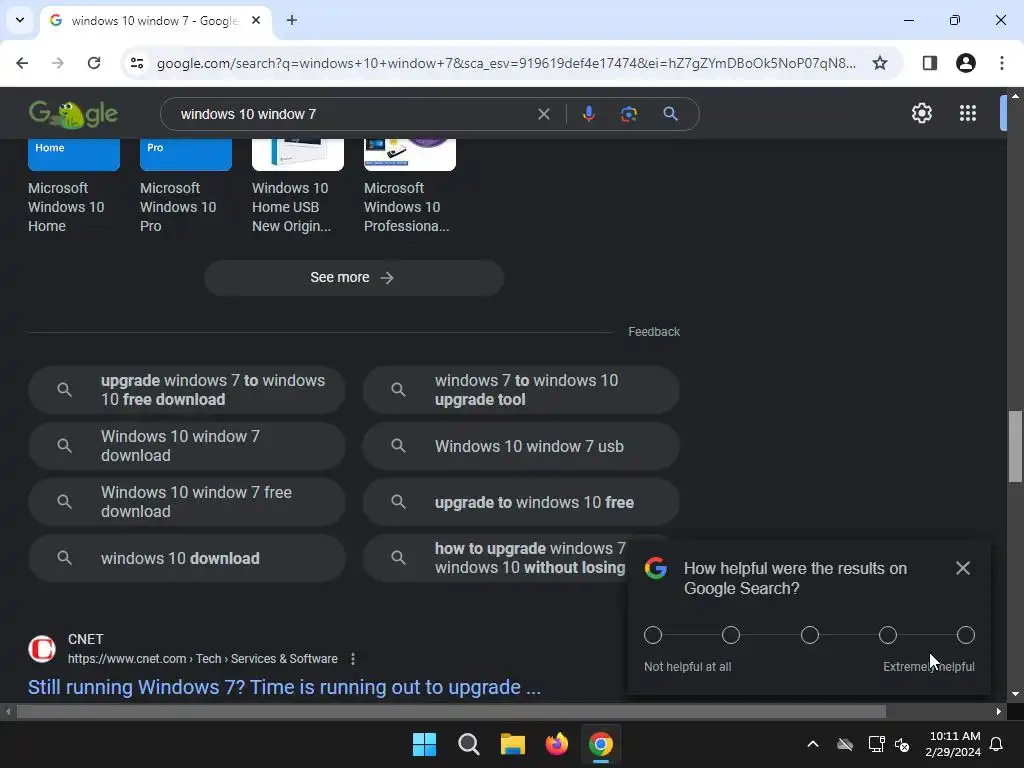Image resolution: width=1024 pixels, height=768 pixels.
Task: Open the Windows Start menu
Action: pyautogui.click(x=424, y=744)
